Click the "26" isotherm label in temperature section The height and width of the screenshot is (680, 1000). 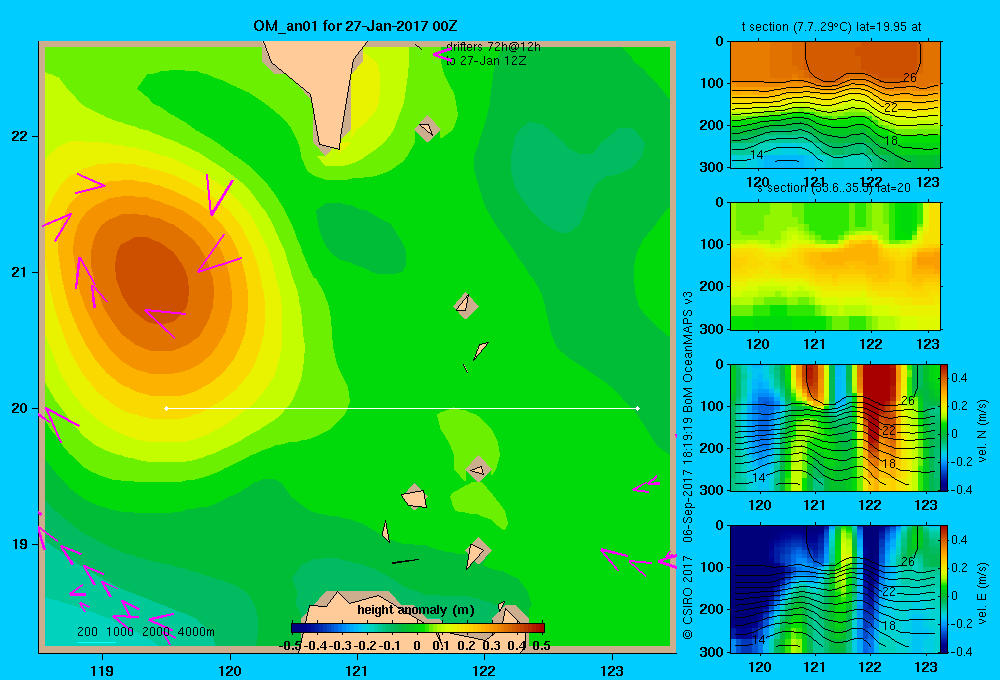coord(909,77)
